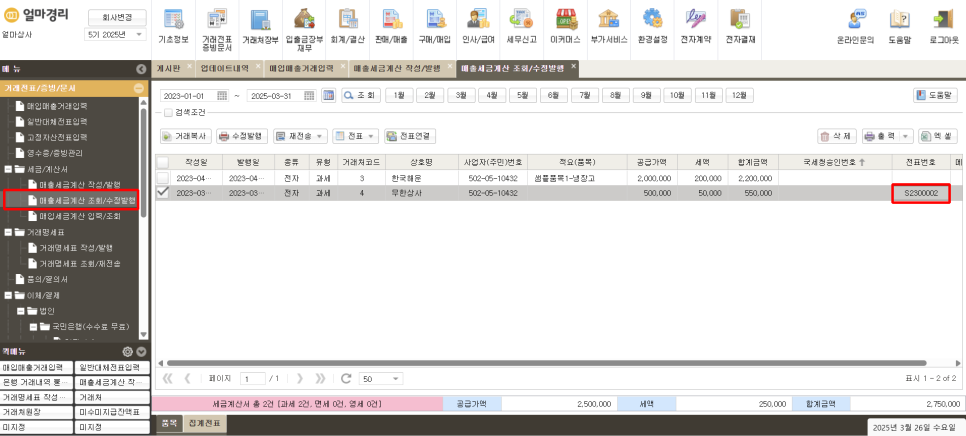Open the 환경설정 gear module
This screenshot has height=436, width=966.
[x=652, y=26]
